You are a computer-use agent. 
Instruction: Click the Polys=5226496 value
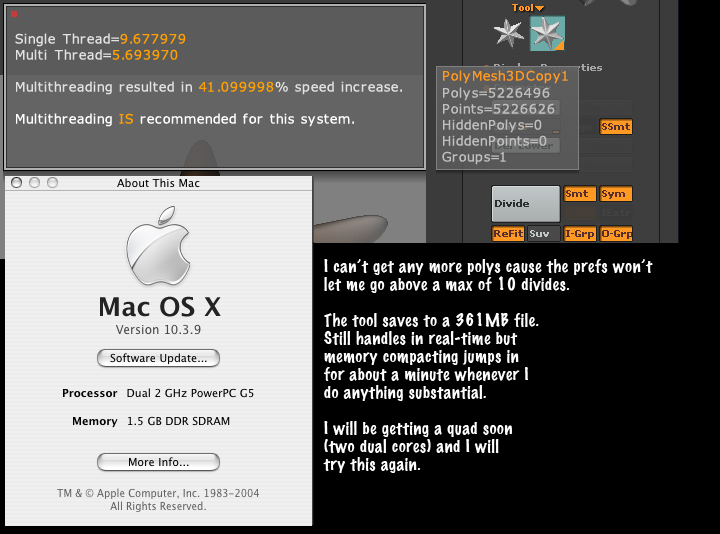[496, 93]
